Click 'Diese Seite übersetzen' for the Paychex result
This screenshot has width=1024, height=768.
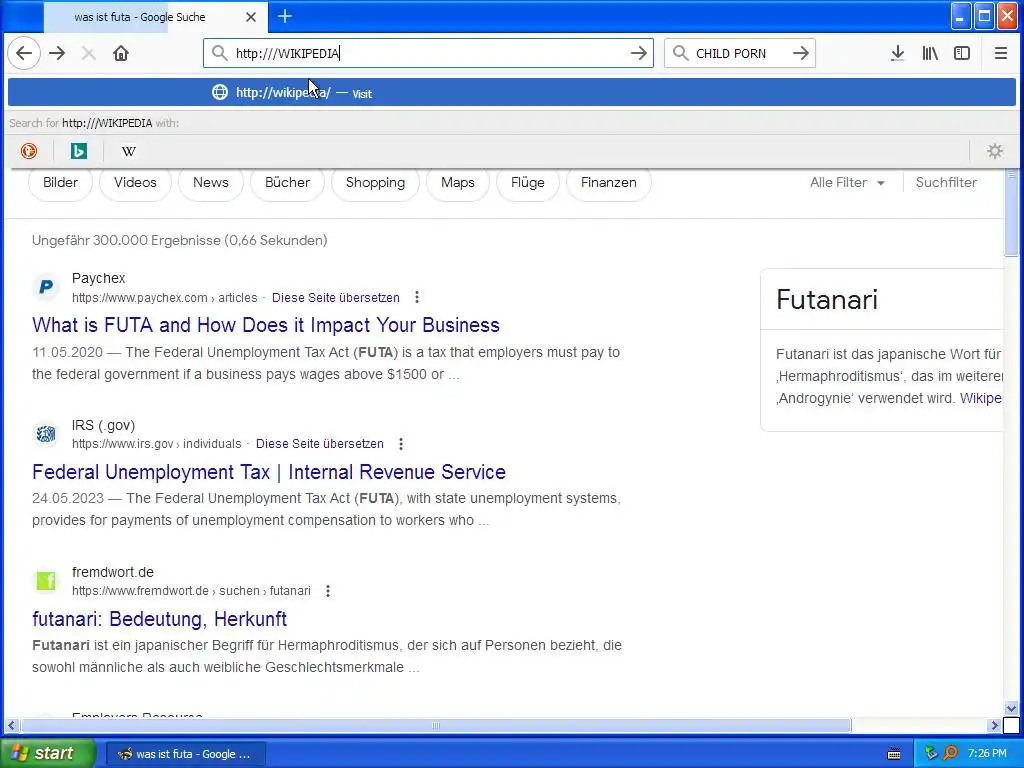point(336,298)
